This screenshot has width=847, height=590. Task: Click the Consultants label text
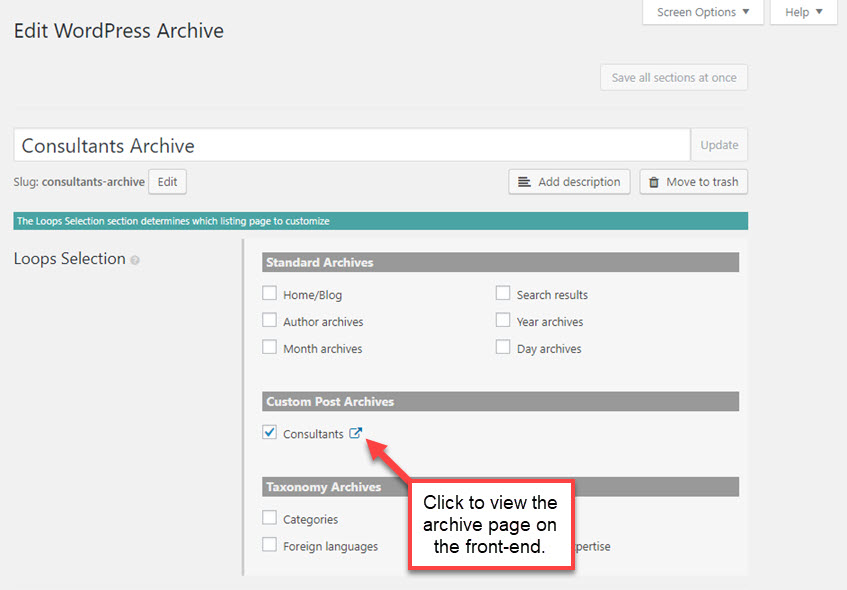(x=313, y=434)
